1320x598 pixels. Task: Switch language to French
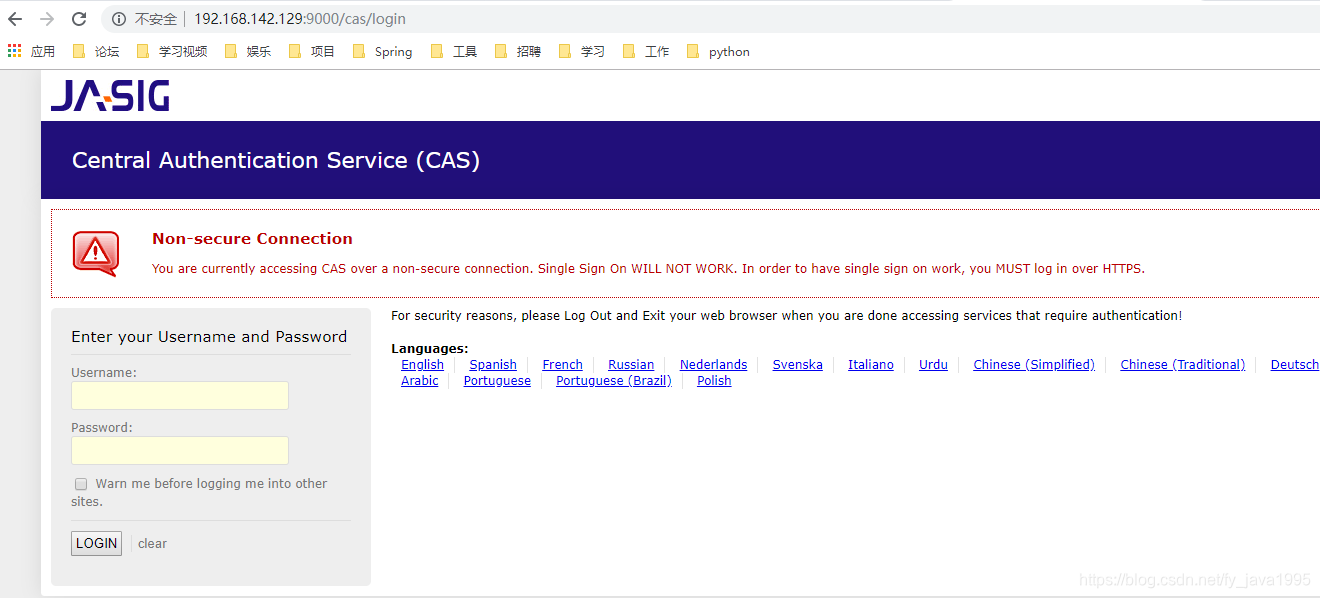point(562,365)
